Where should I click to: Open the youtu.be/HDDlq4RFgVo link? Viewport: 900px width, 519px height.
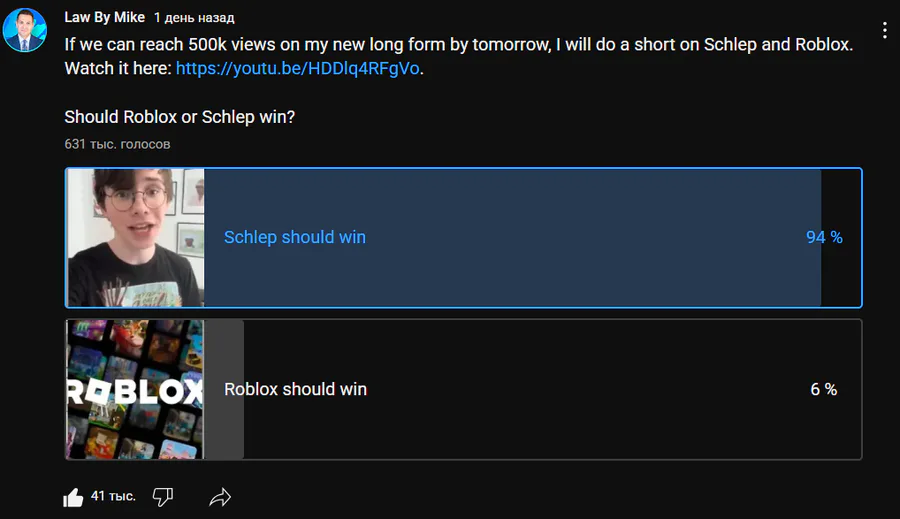coord(297,68)
